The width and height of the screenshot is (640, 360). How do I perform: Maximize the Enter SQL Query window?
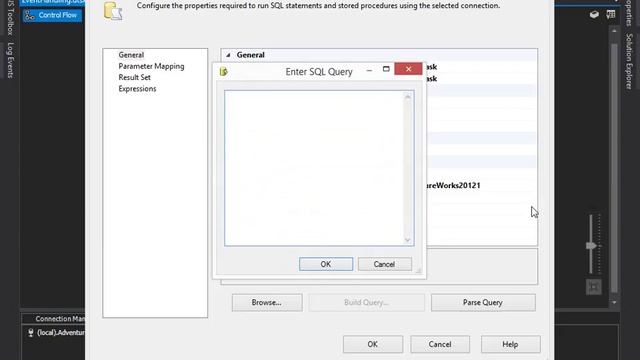(386, 69)
